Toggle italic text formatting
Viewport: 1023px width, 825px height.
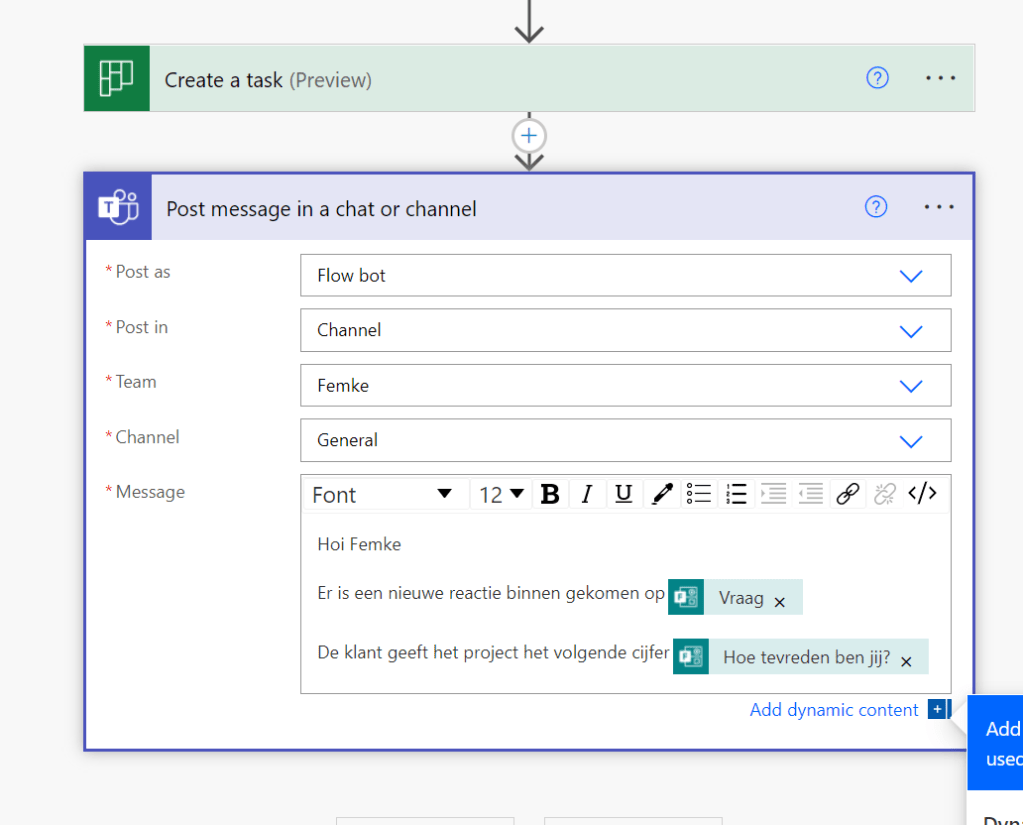tap(587, 494)
